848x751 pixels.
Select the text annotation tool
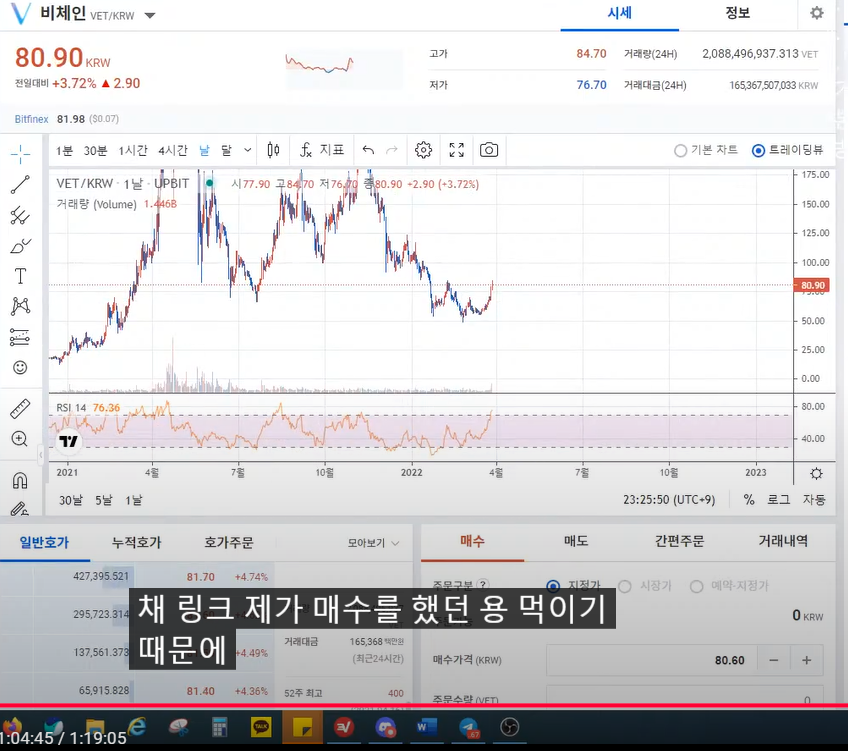(x=21, y=276)
